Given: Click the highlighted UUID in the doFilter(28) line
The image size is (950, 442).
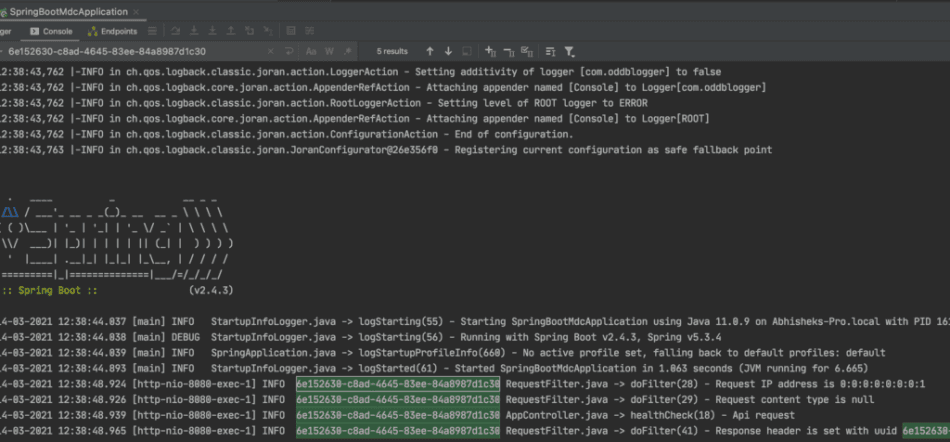Looking at the screenshot, I should pos(398,384).
